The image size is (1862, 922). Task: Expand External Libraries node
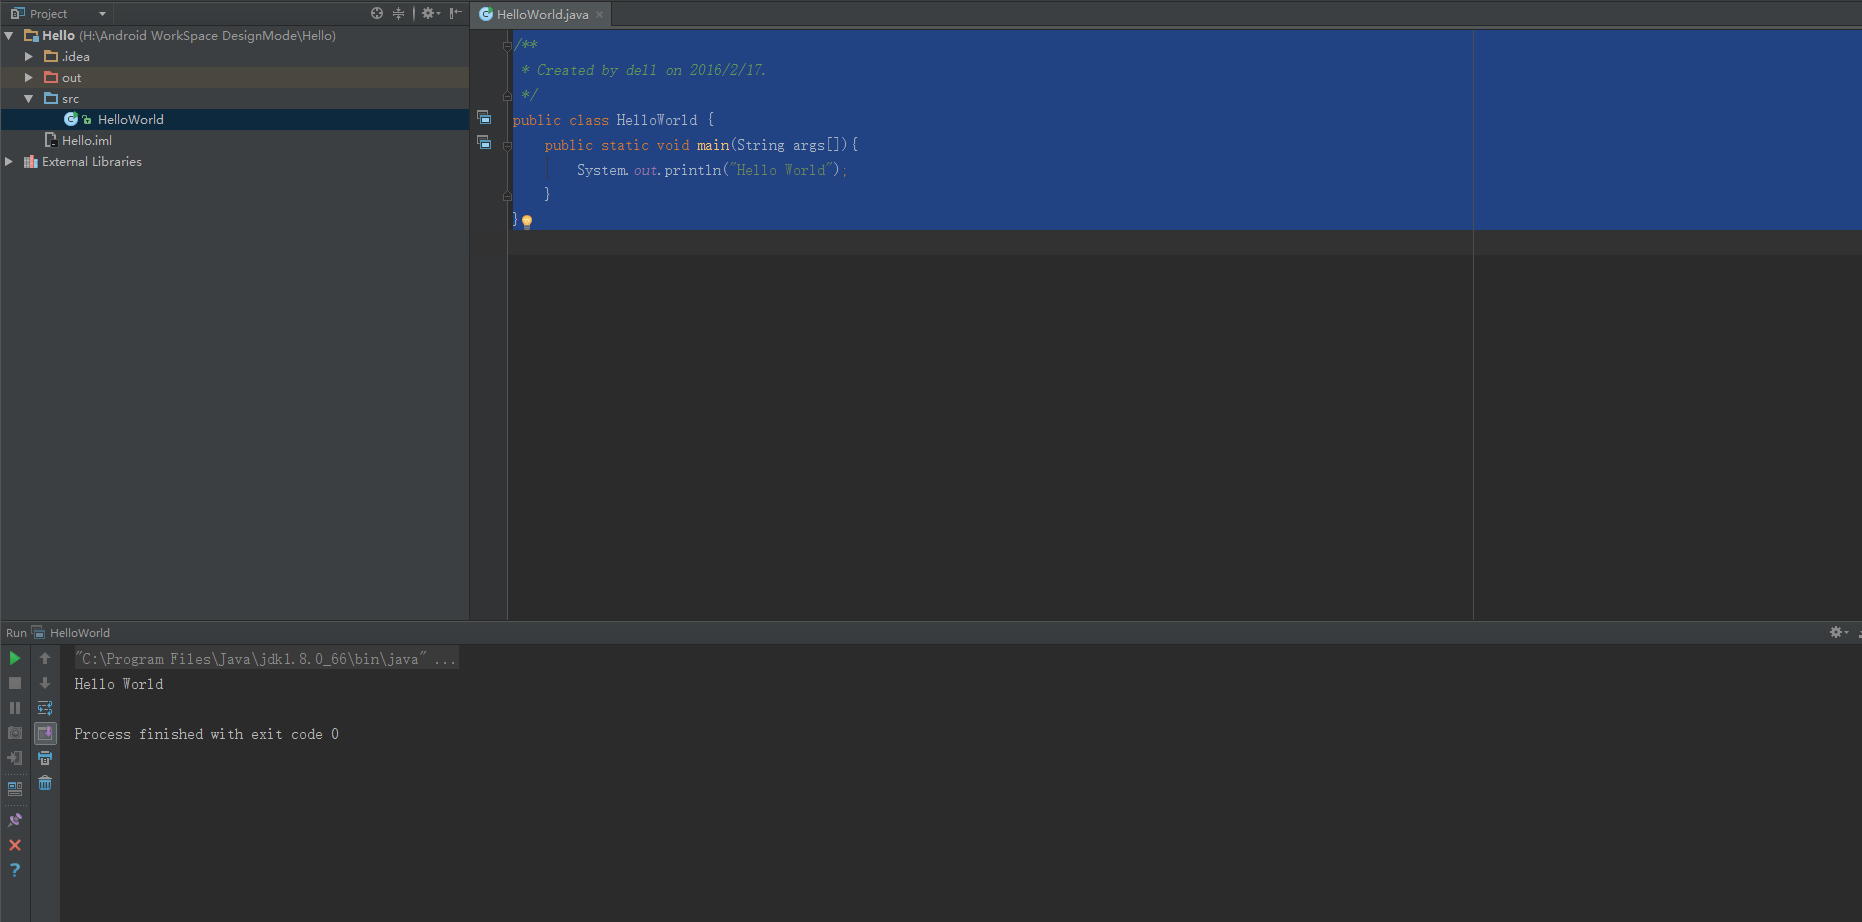pyautogui.click(x=9, y=161)
